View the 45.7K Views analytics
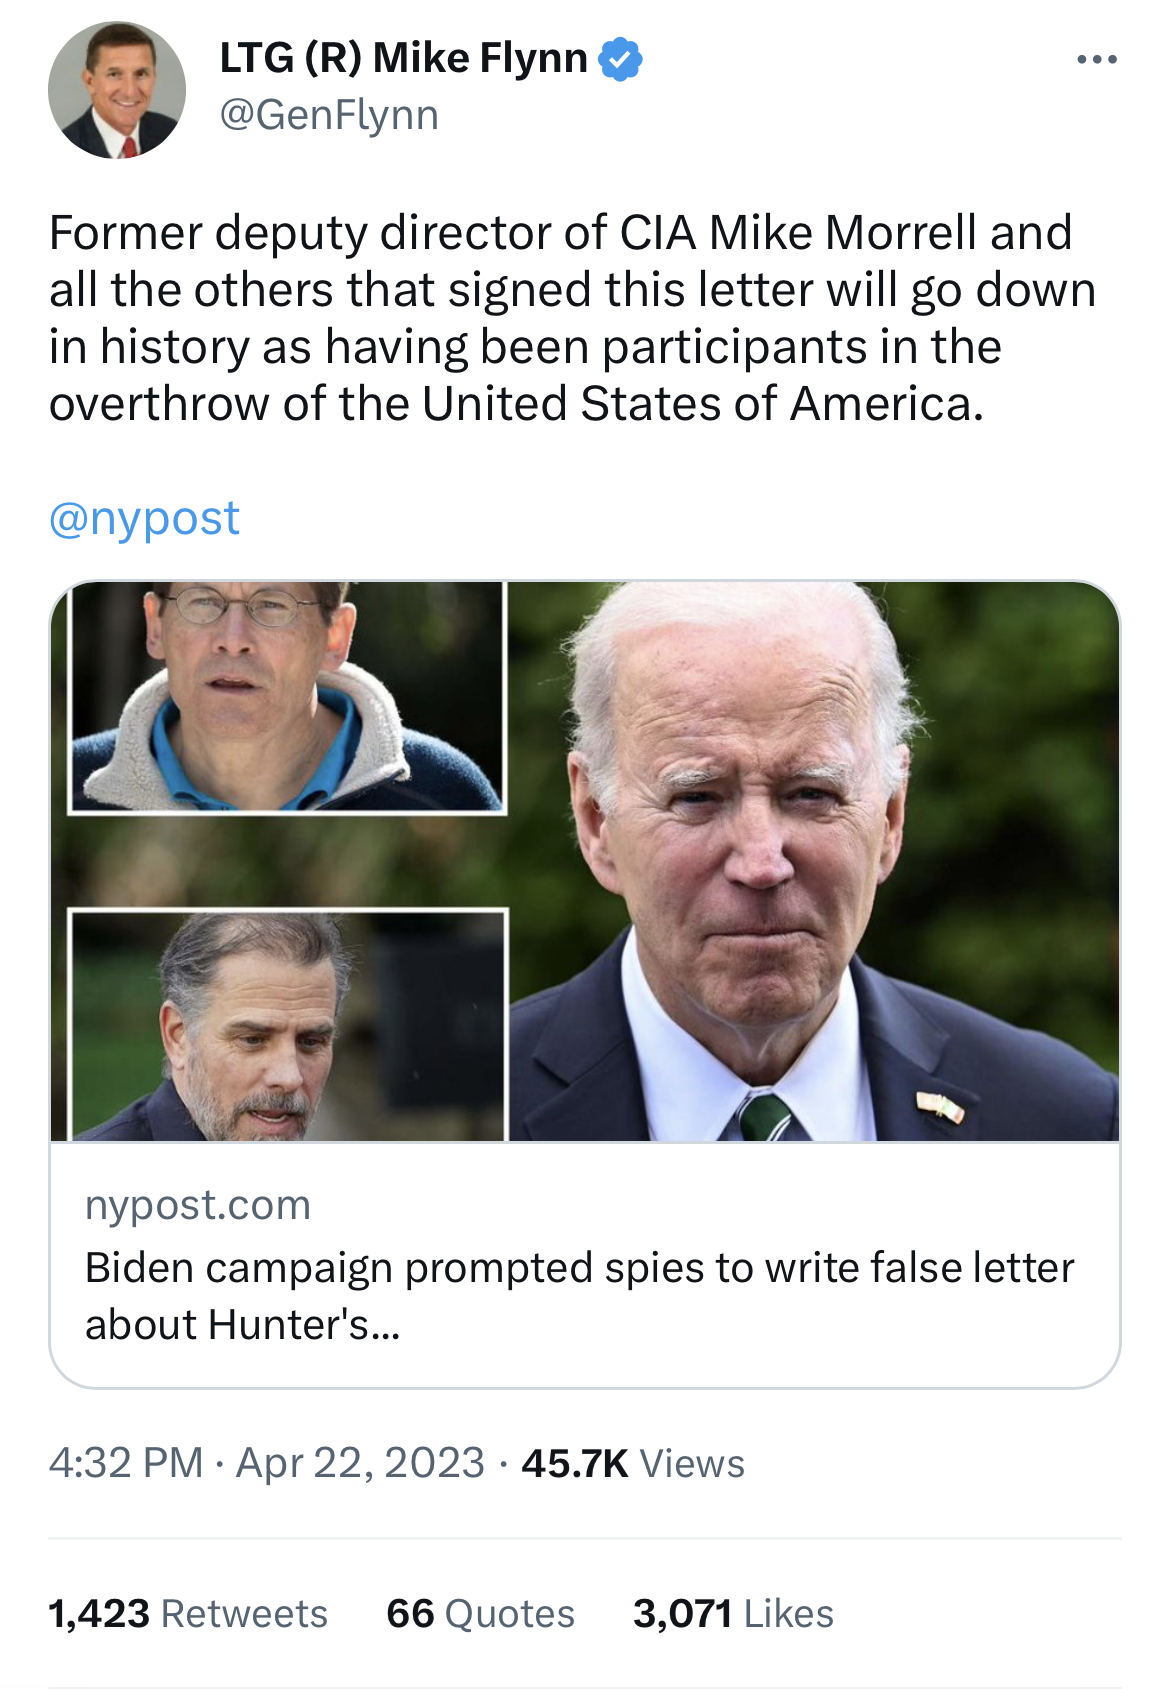This screenshot has width=1170, height=1689. click(x=633, y=1463)
